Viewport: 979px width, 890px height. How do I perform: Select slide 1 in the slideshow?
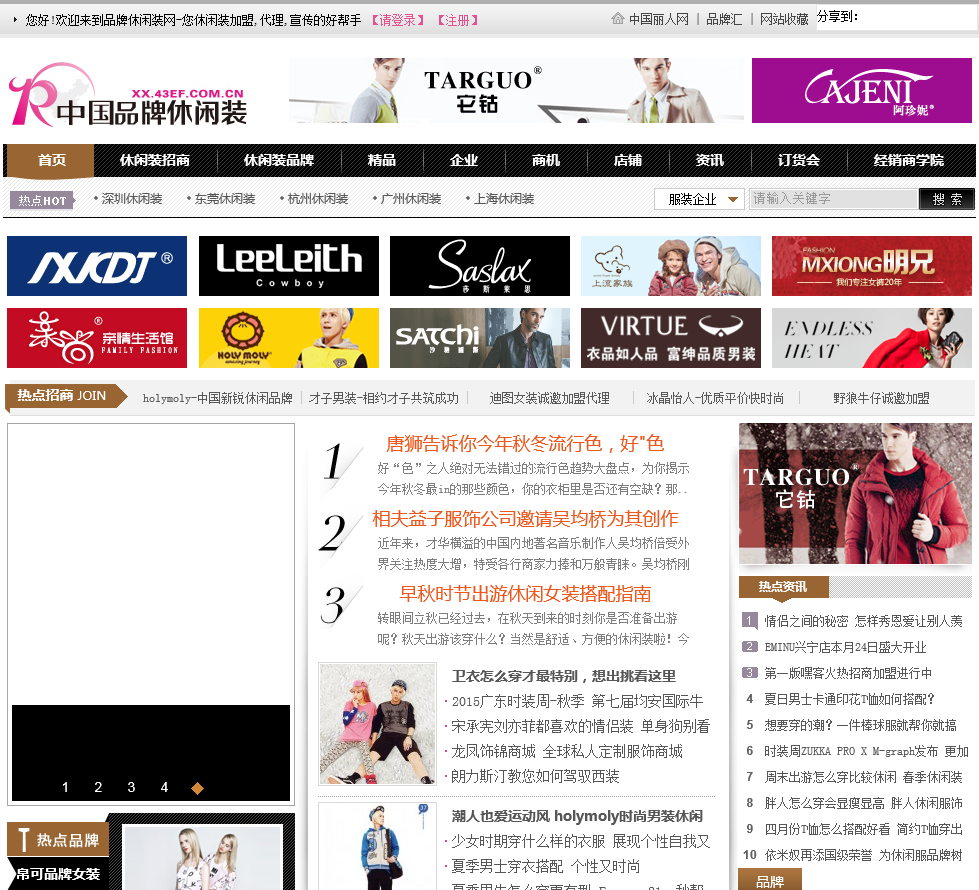click(65, 788)
